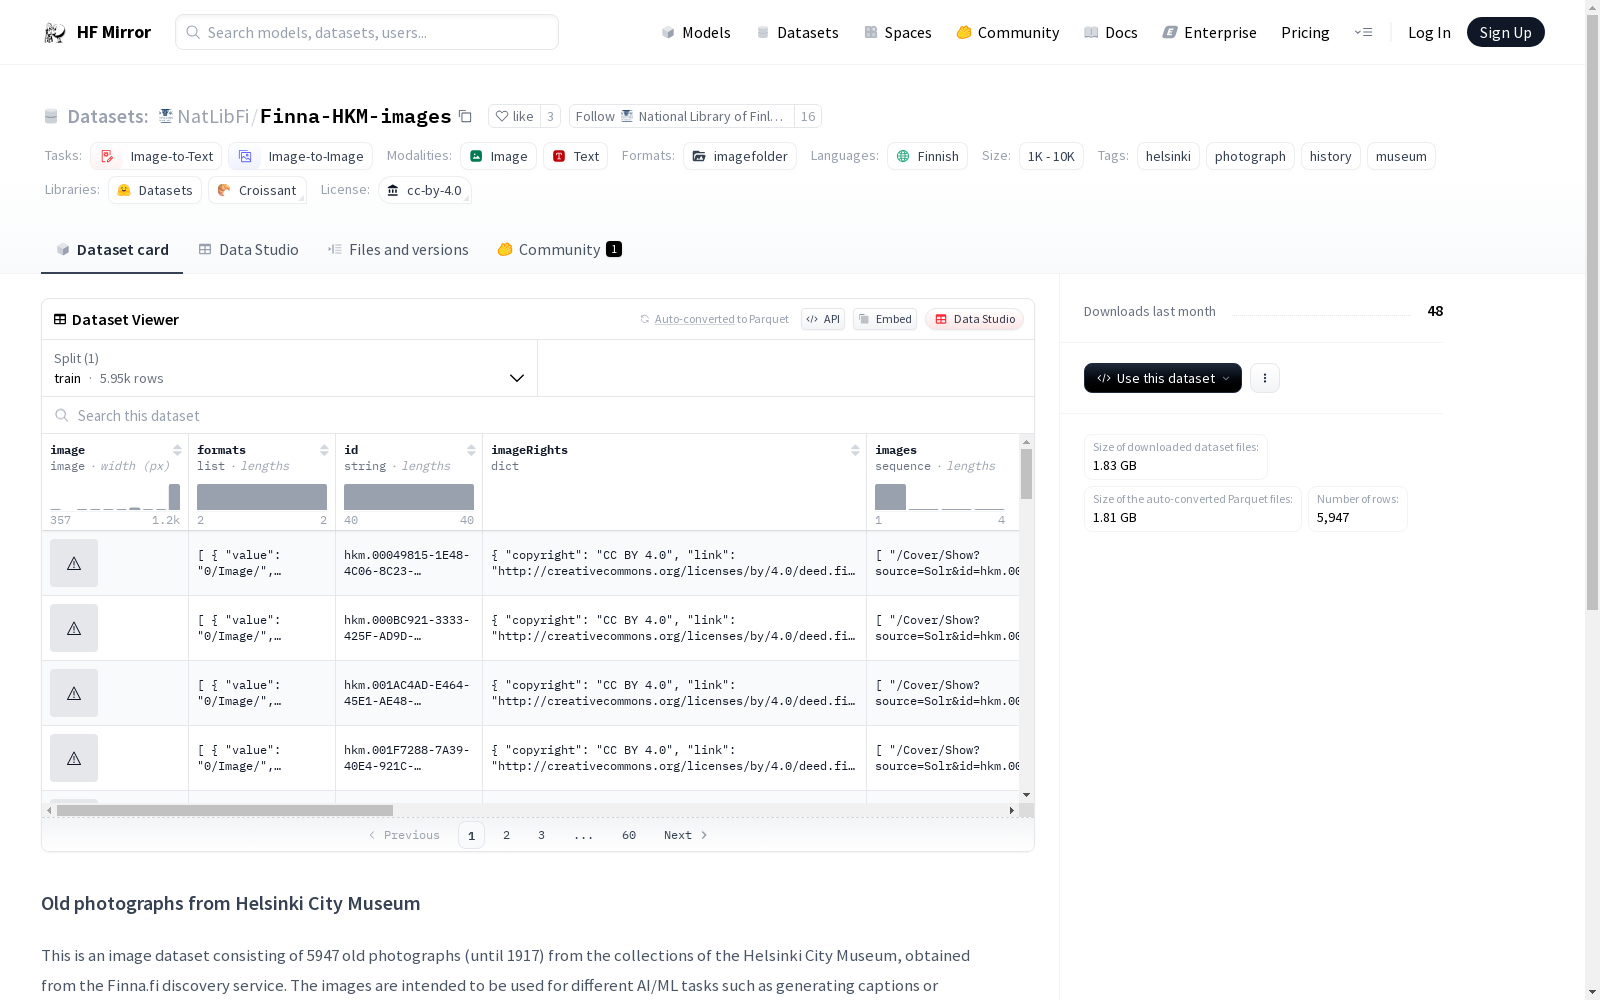Click the heart like button
The image size is (1600, 1000).
(x=514, y=116)
